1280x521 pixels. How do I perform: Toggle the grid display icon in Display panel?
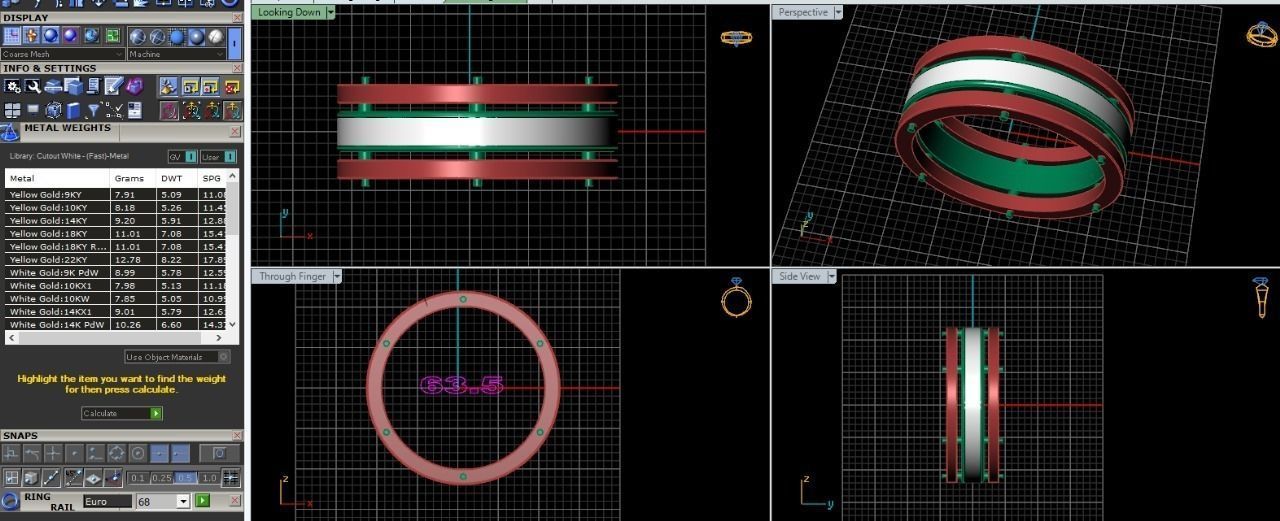[12, 36]
